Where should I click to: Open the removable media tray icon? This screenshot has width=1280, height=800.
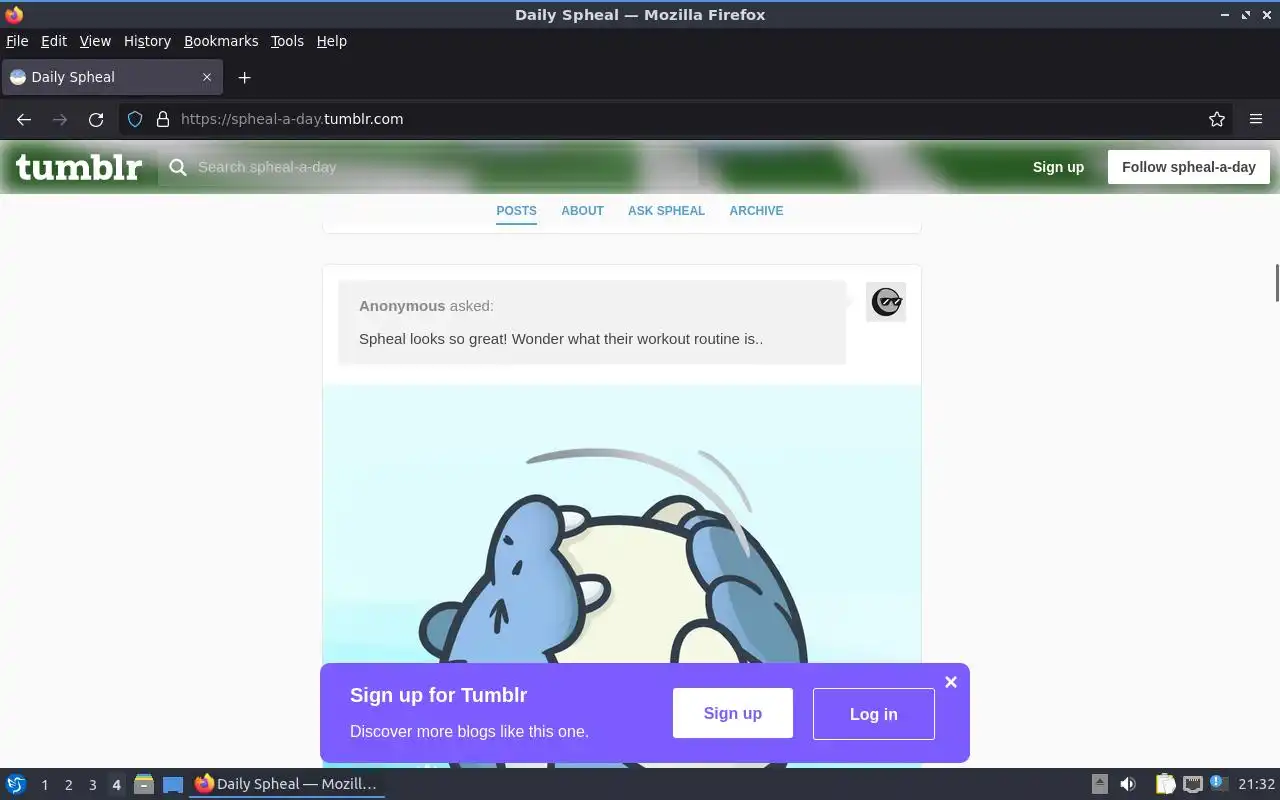coord(1099,784)
